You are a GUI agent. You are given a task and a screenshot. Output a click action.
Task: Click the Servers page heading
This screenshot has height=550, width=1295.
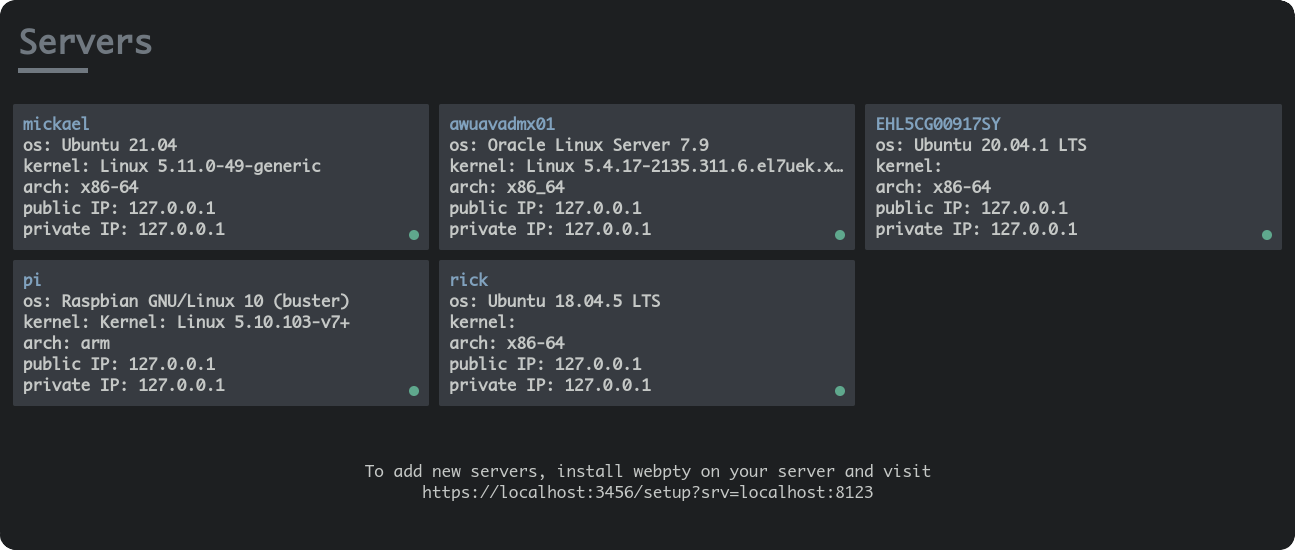tap(85, 42)
